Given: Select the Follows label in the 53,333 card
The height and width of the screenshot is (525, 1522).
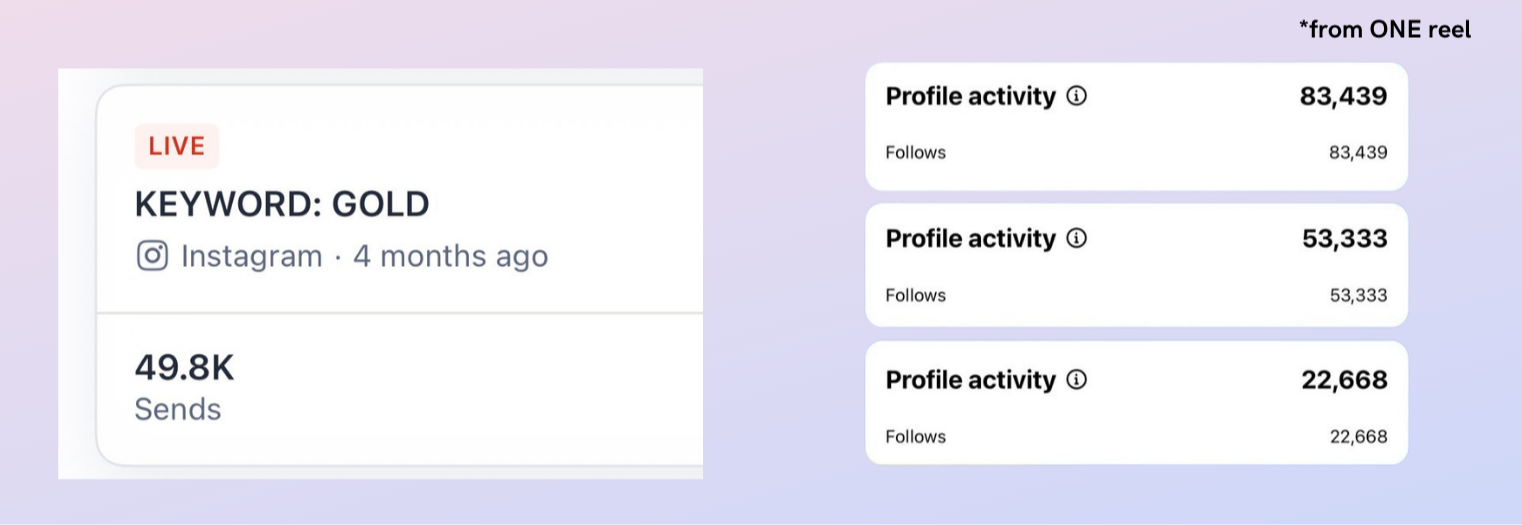Looking at the screenshot, I should coord(915,295).
